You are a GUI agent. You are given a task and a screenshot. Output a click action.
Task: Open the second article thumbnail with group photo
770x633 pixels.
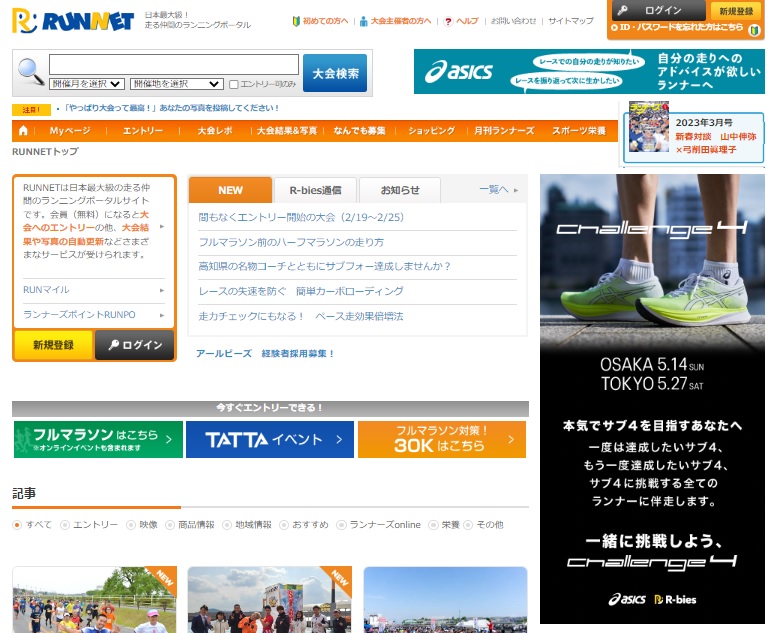(x=270, y=600)
